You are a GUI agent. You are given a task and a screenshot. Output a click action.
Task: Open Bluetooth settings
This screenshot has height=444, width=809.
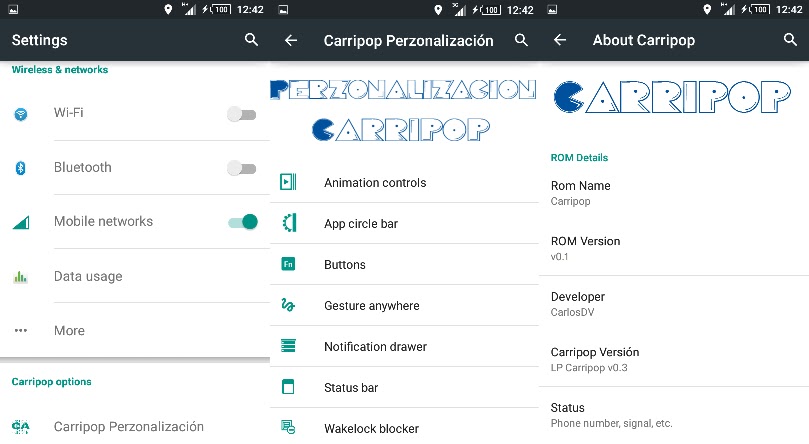pyautogui.click(x=135, y=168)
